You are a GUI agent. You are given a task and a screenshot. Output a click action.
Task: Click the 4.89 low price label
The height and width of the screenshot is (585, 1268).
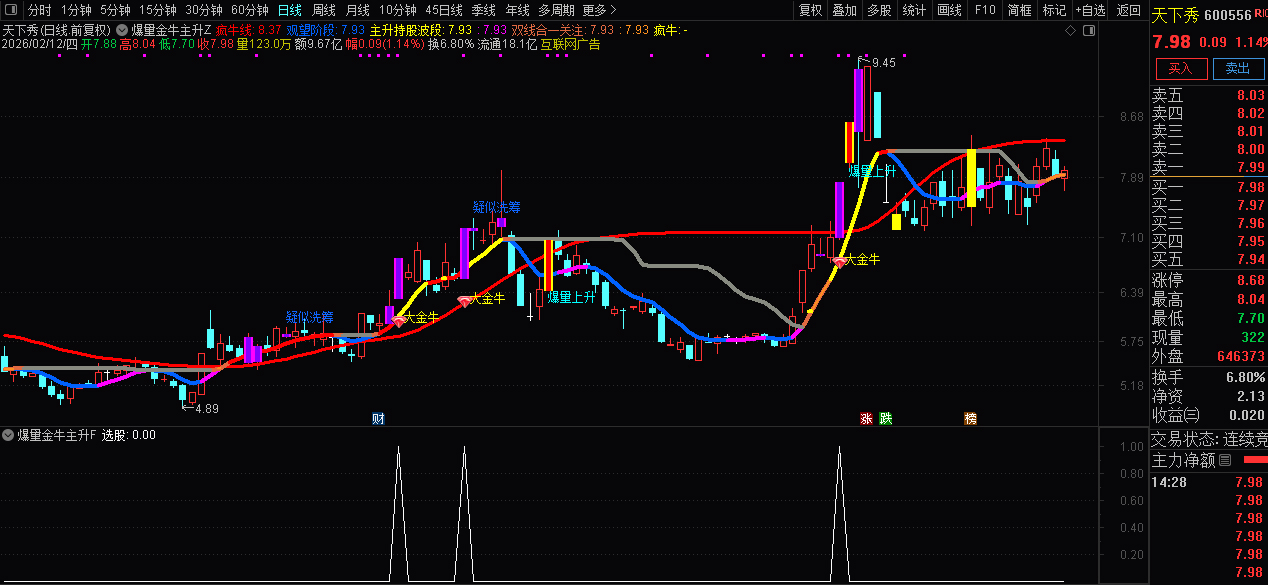tap(206, 408)
